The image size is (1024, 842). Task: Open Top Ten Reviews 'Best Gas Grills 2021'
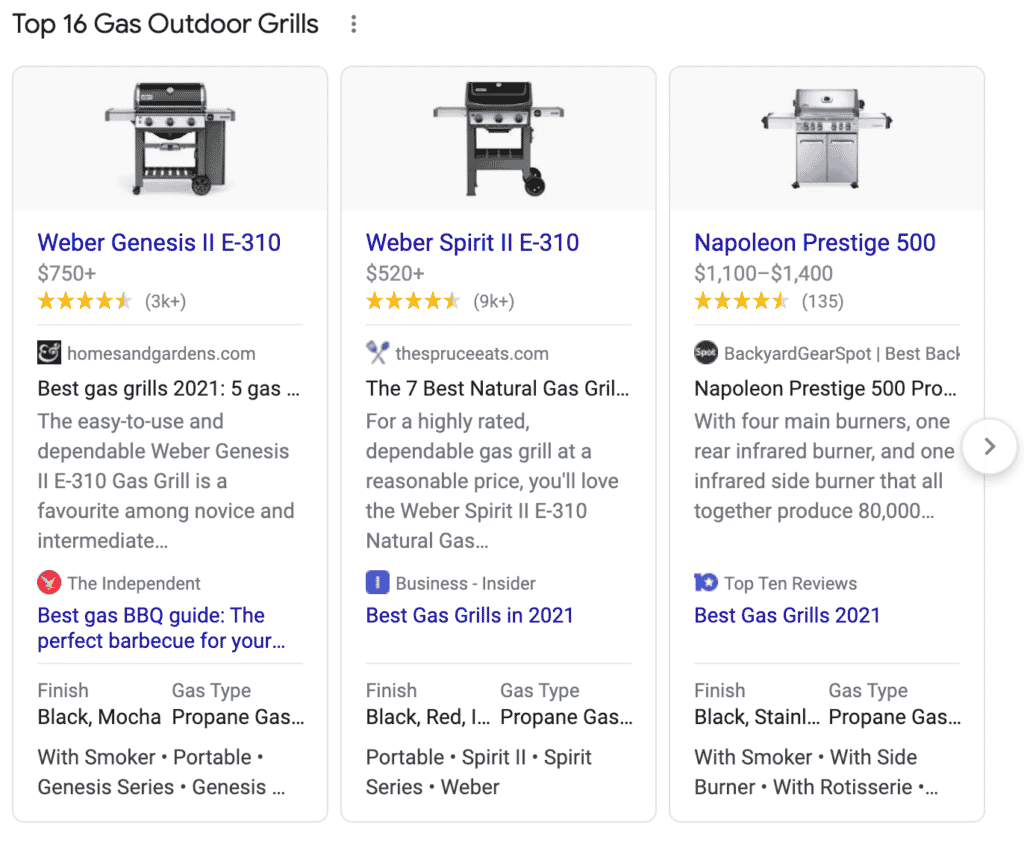(x=787, y=615)
